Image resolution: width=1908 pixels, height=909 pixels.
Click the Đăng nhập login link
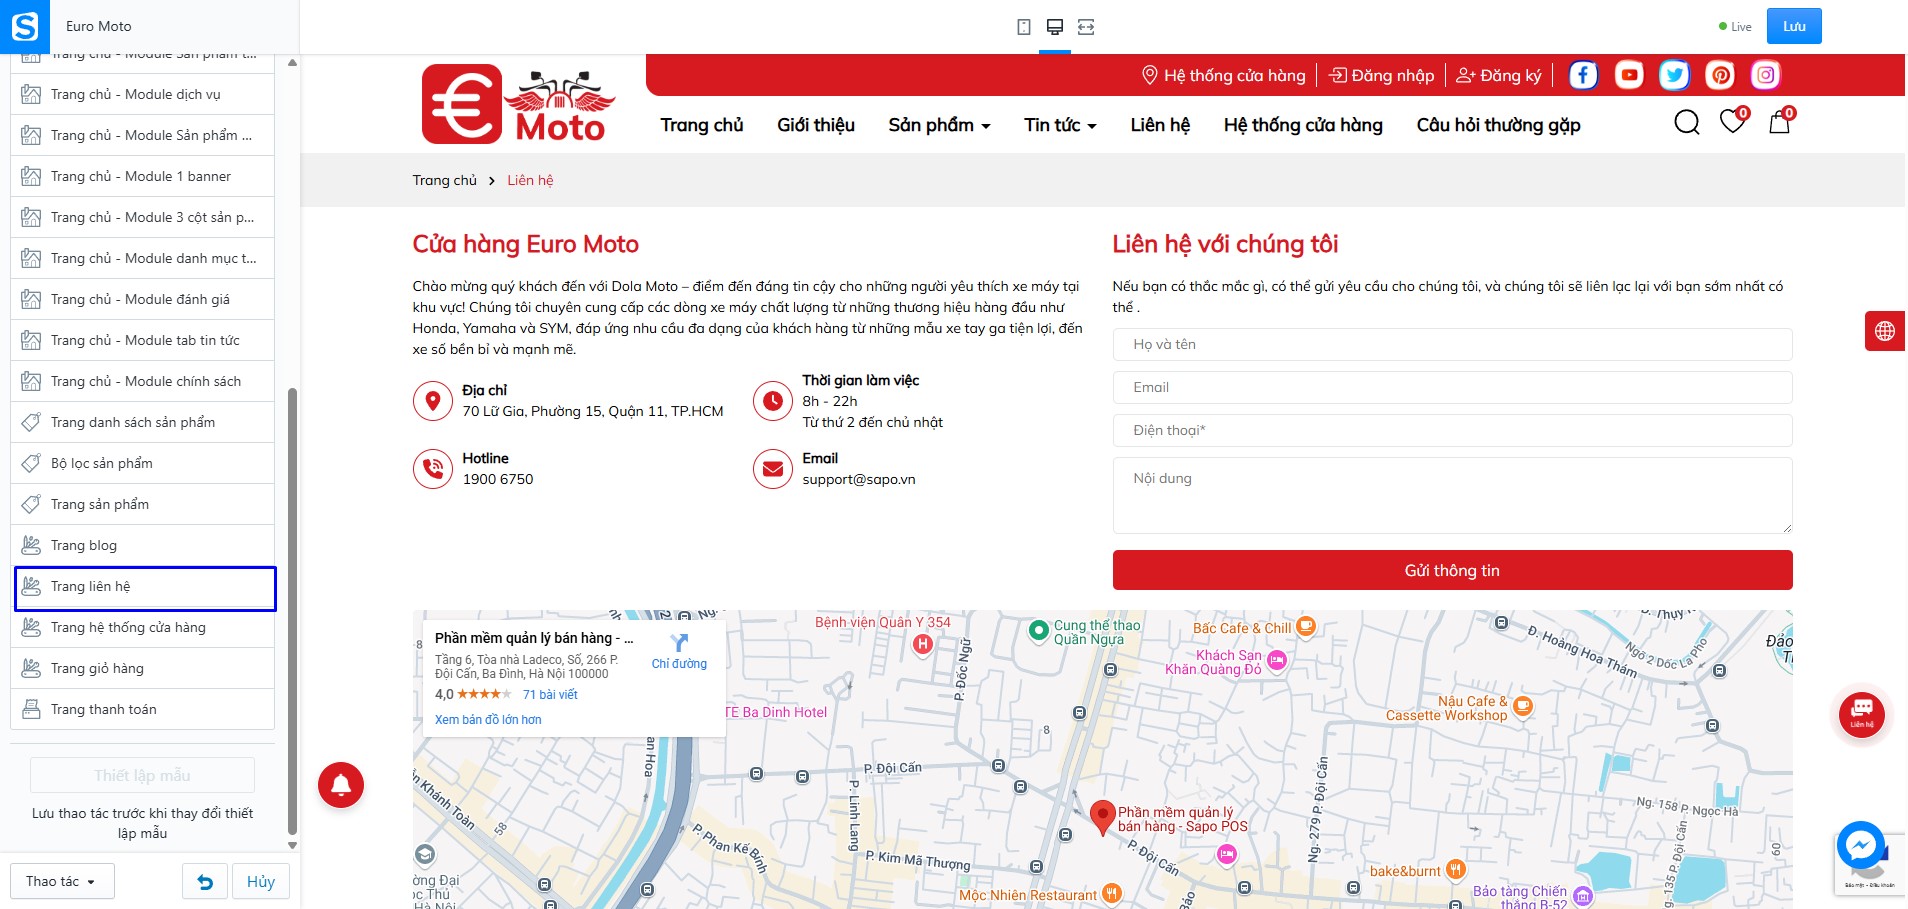(x=1382, y=75)
